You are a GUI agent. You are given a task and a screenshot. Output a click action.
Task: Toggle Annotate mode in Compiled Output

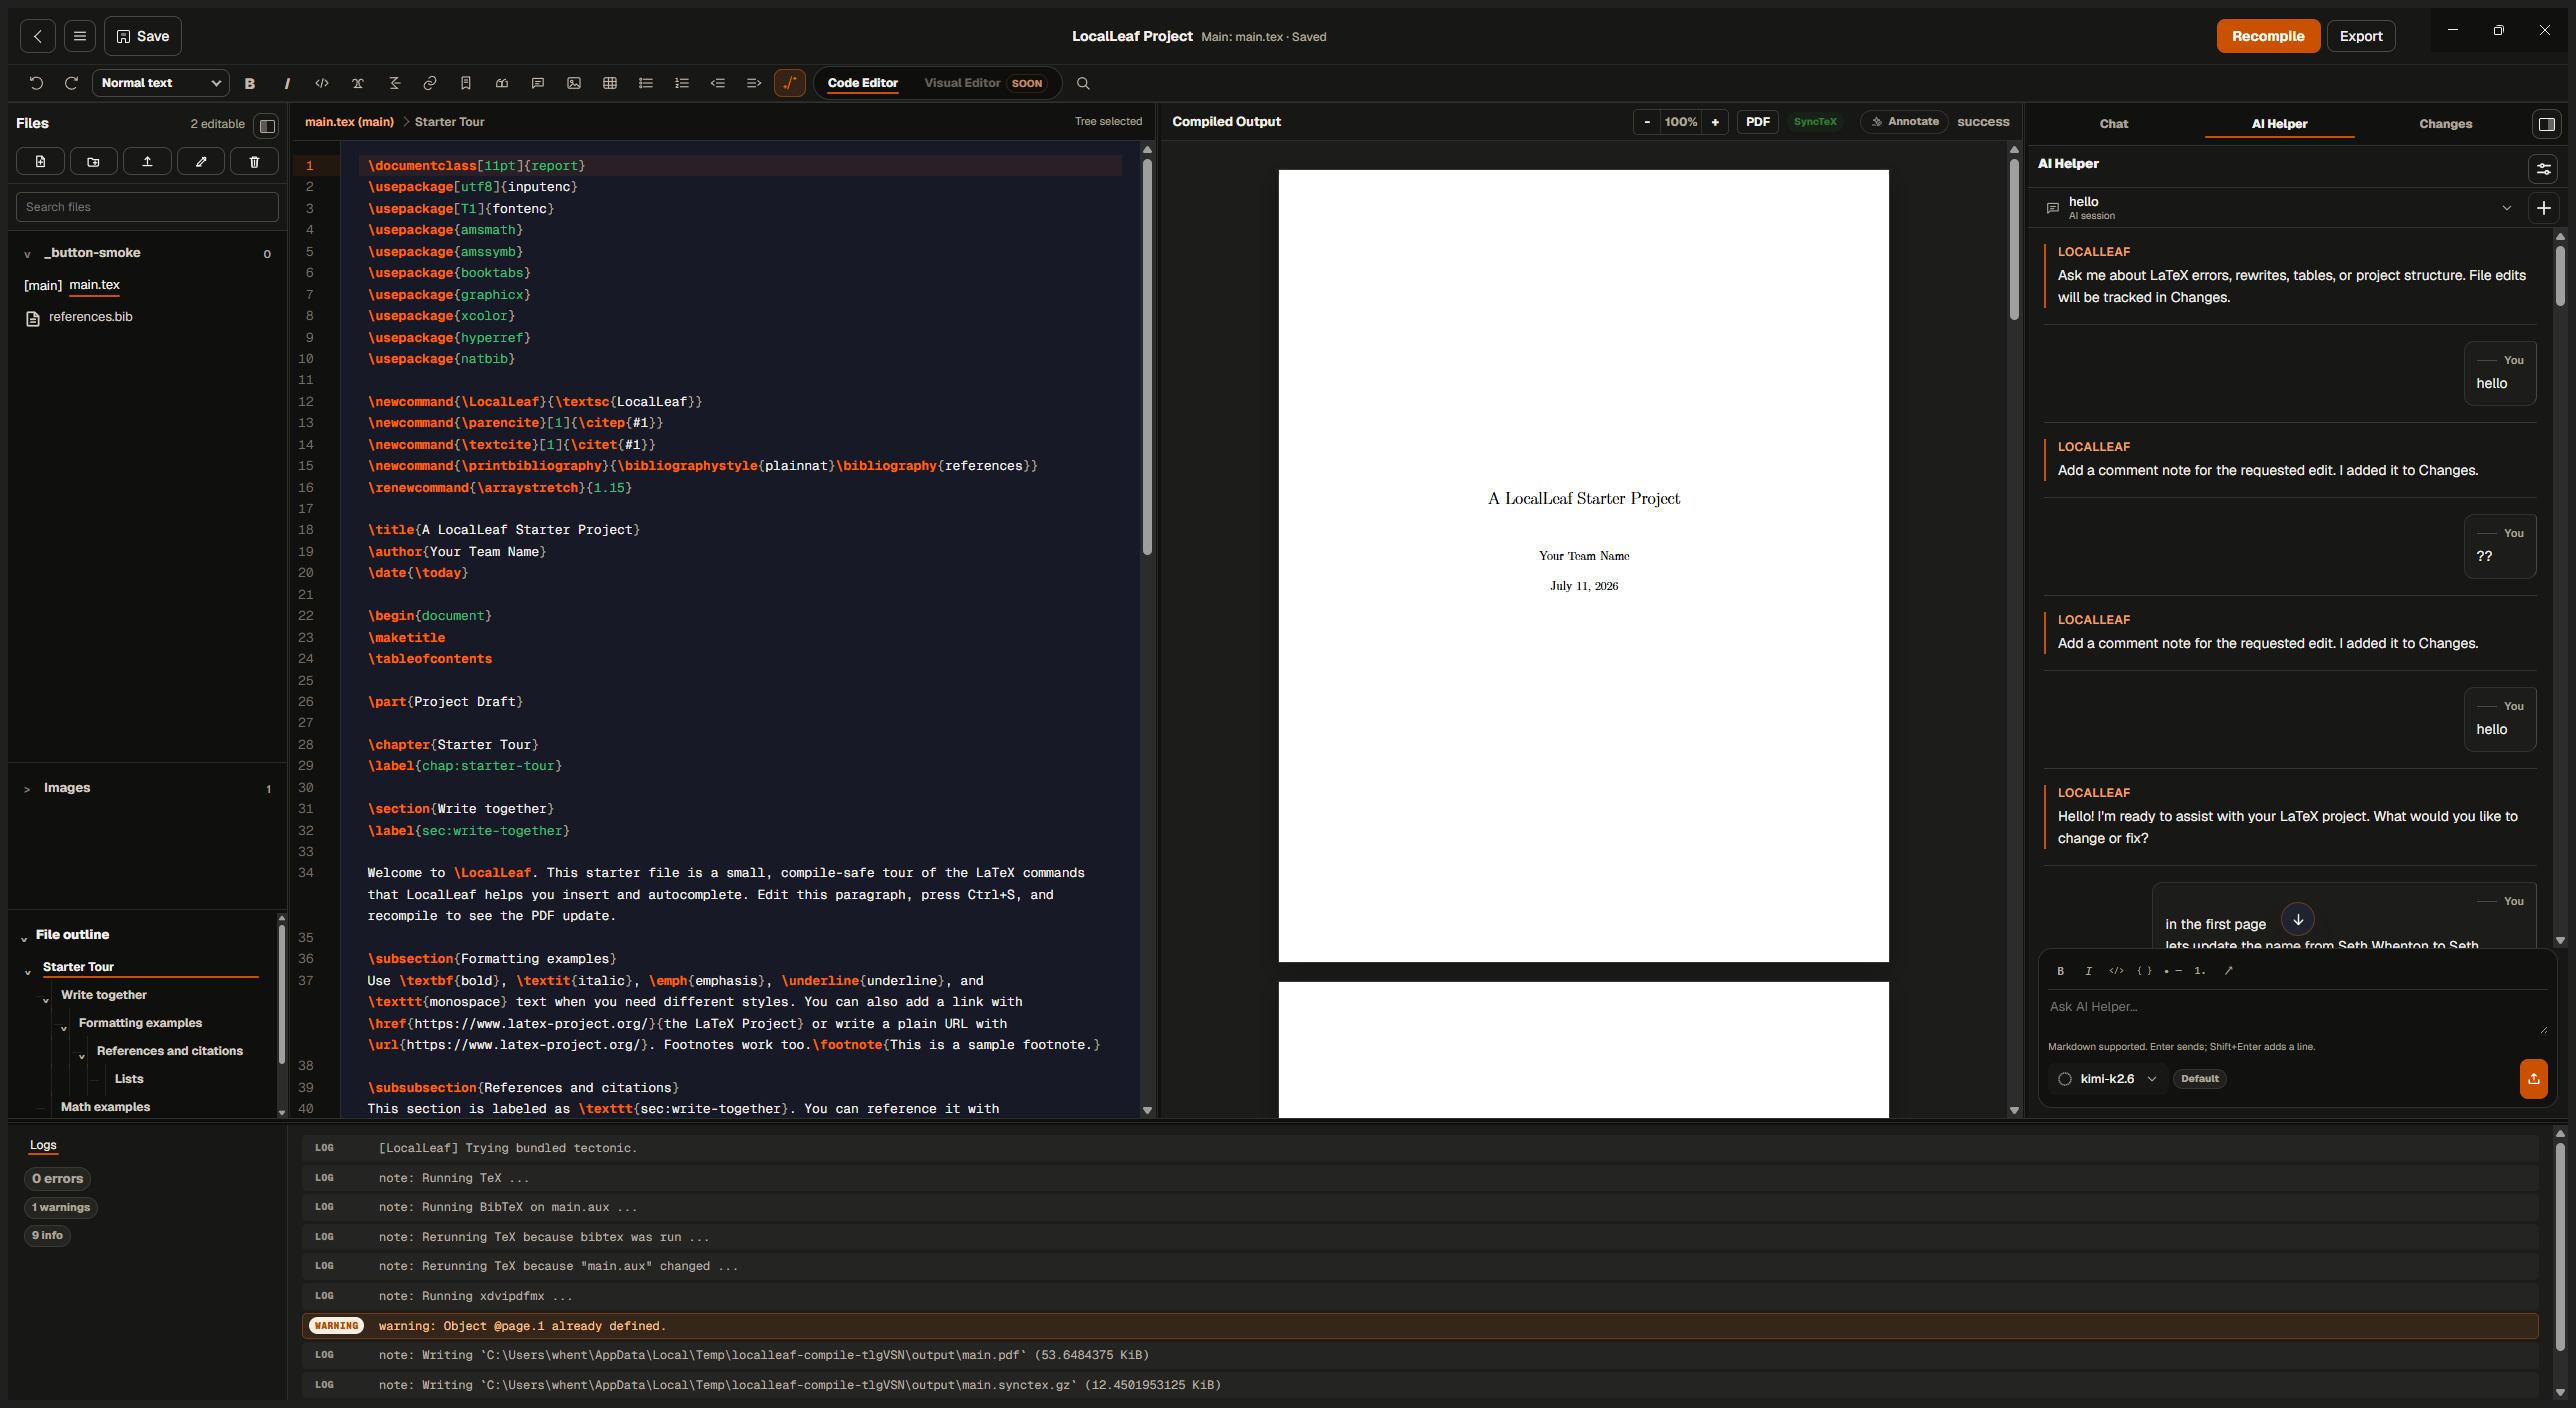1905,122
